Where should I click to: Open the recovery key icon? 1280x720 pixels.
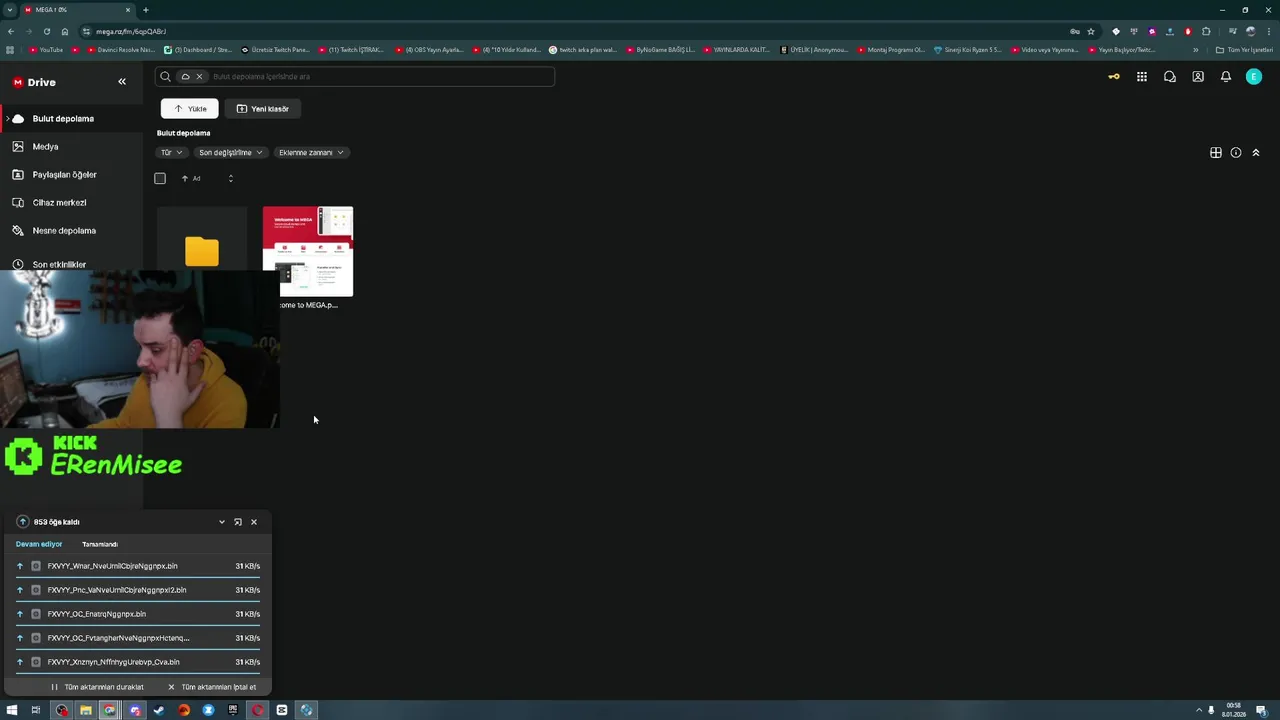tap(1114, 77)
